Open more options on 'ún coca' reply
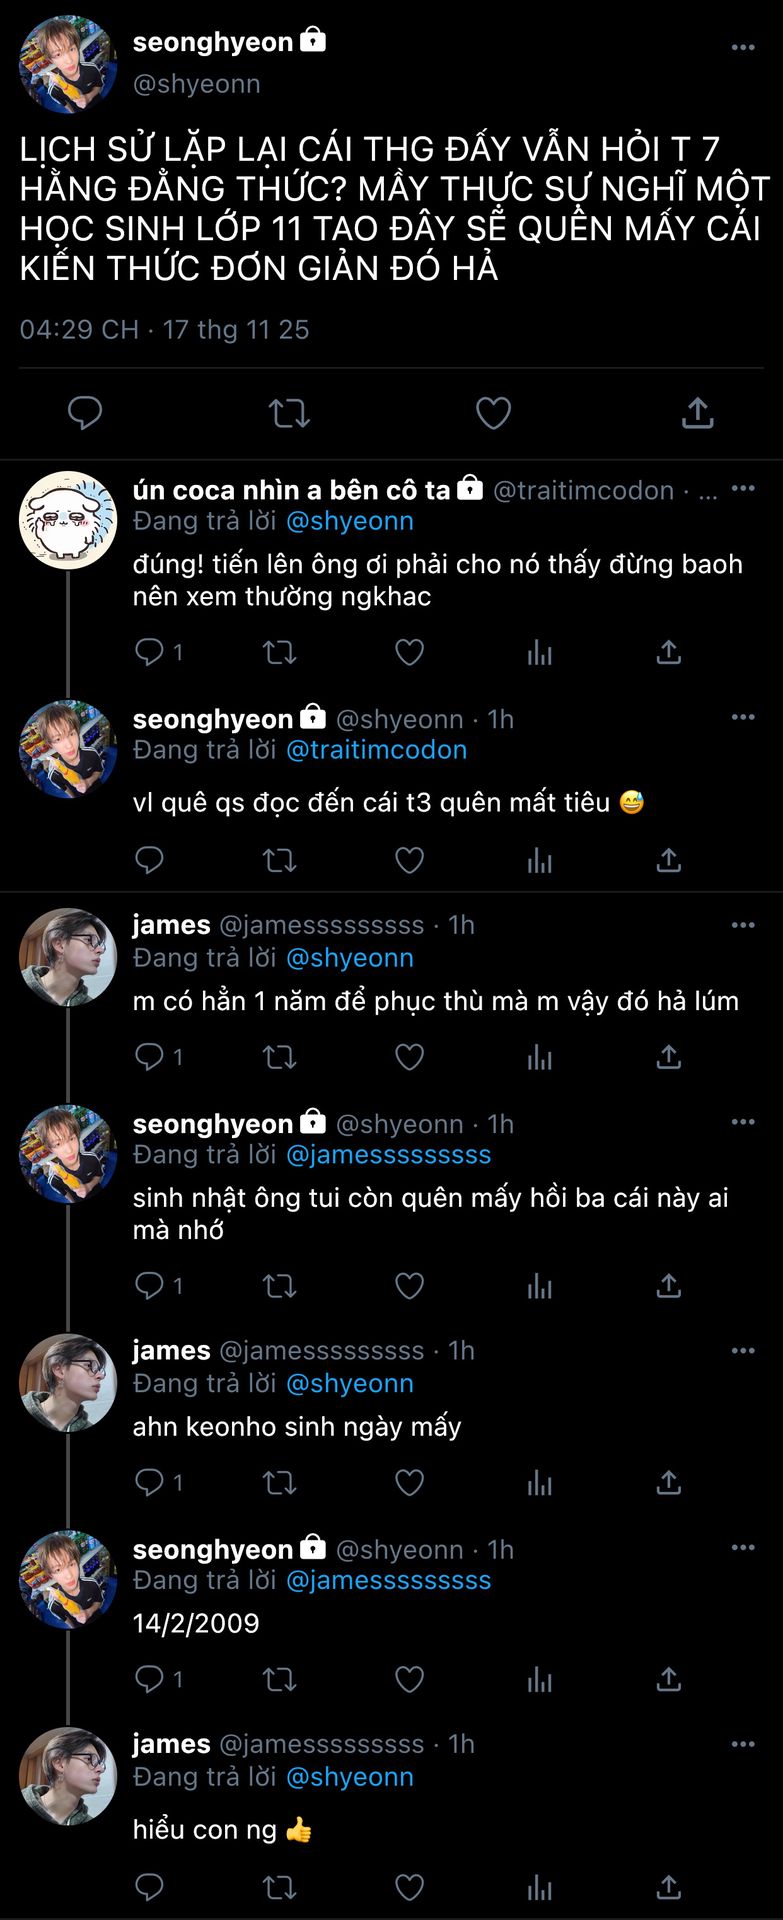Screen dimensions: 783x1920 [x=743, y=489]
